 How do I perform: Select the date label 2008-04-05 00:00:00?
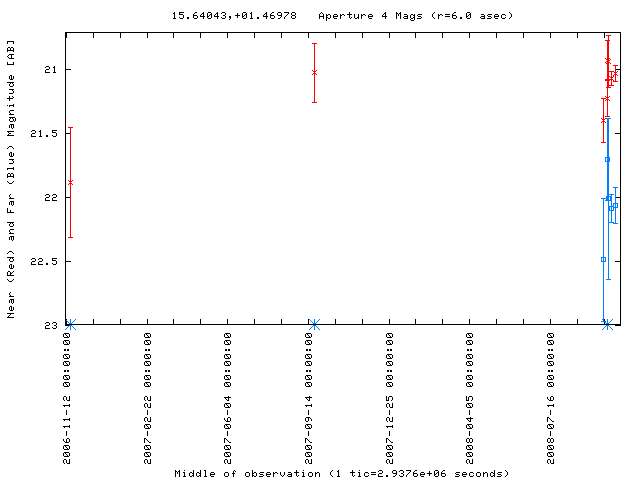click(x=470, y=398)
